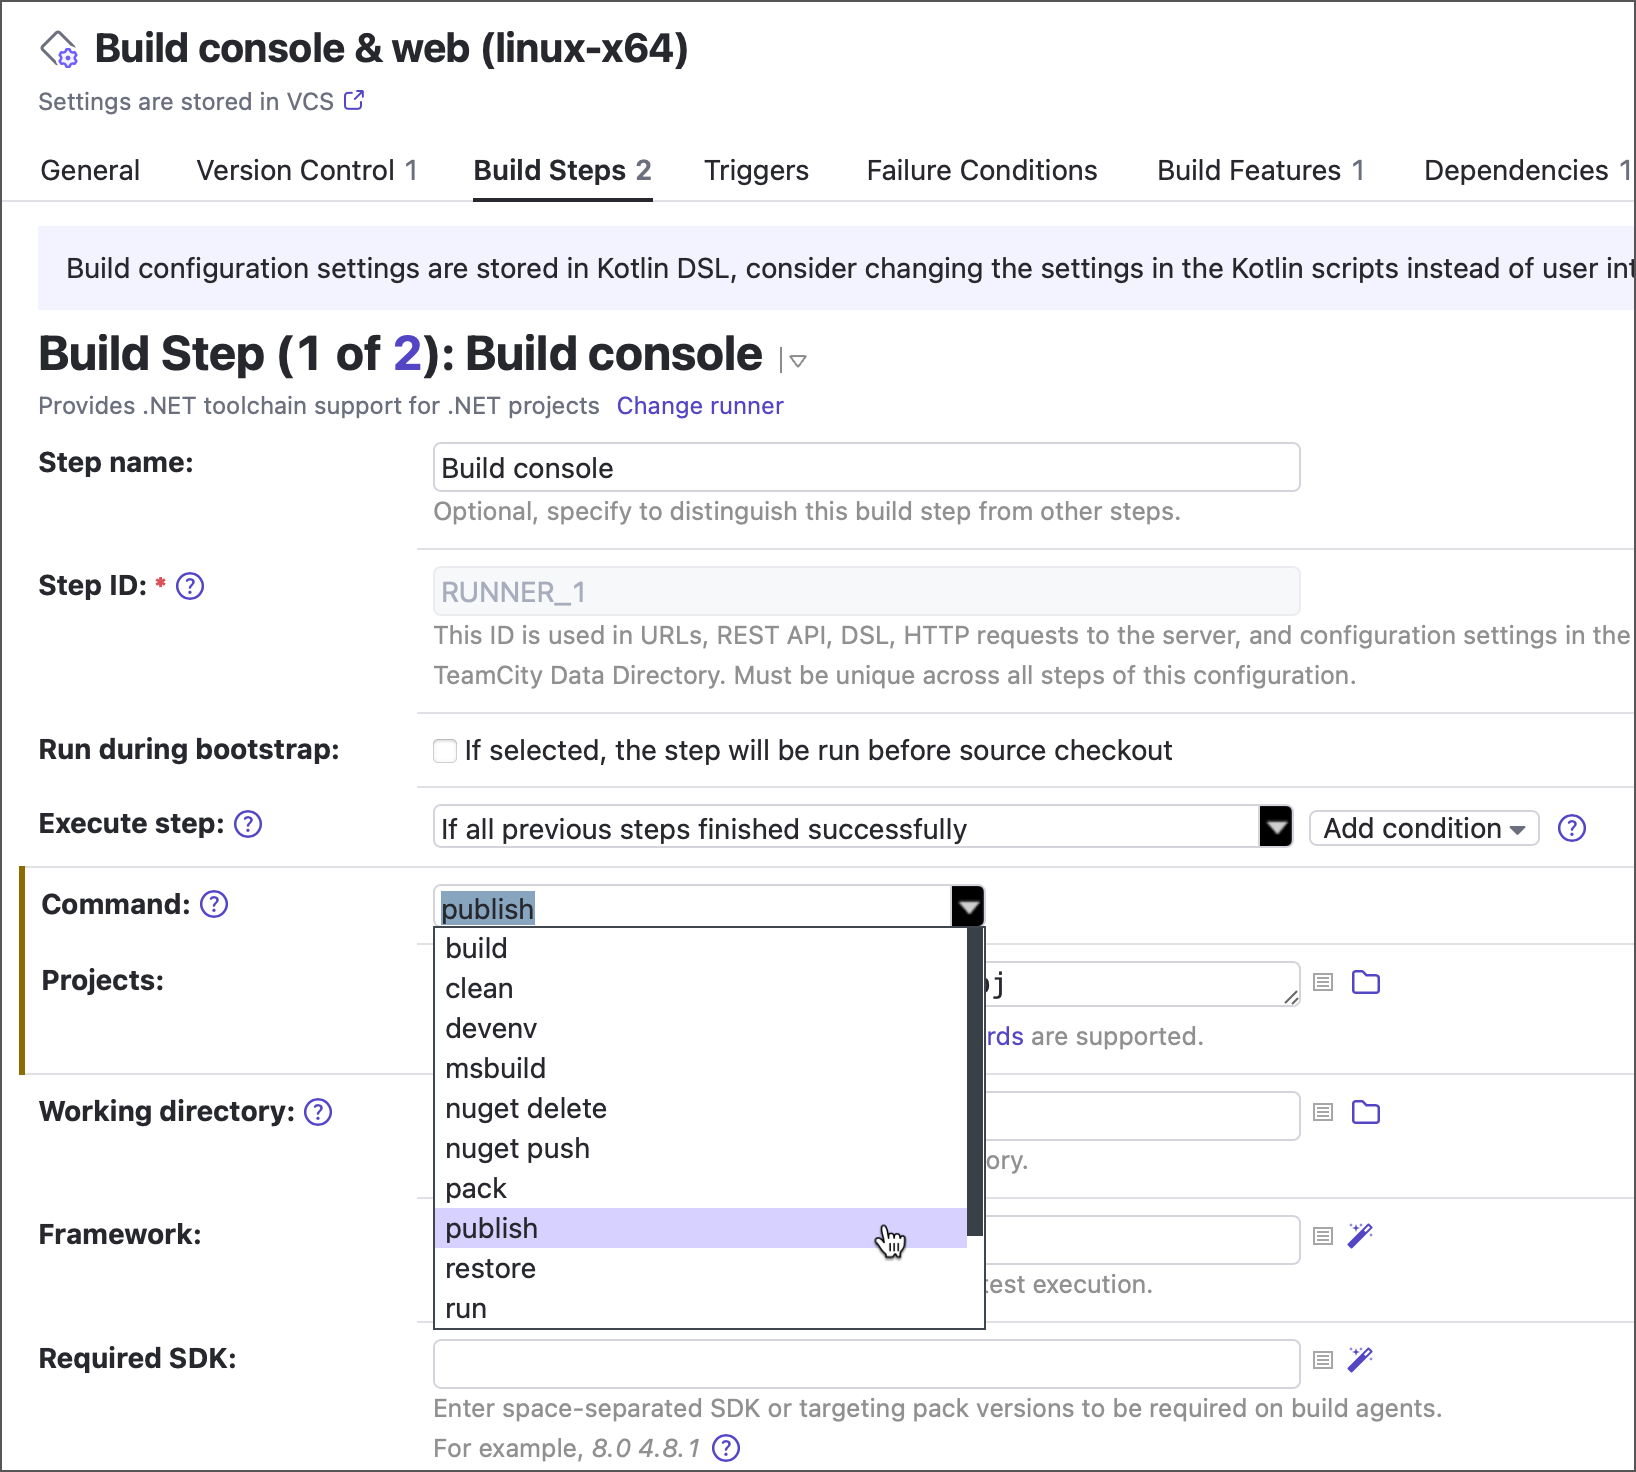Open the chevron beside Build console title
Image resolution: width=1636 pixels, height=1472 pixels.
796,360
